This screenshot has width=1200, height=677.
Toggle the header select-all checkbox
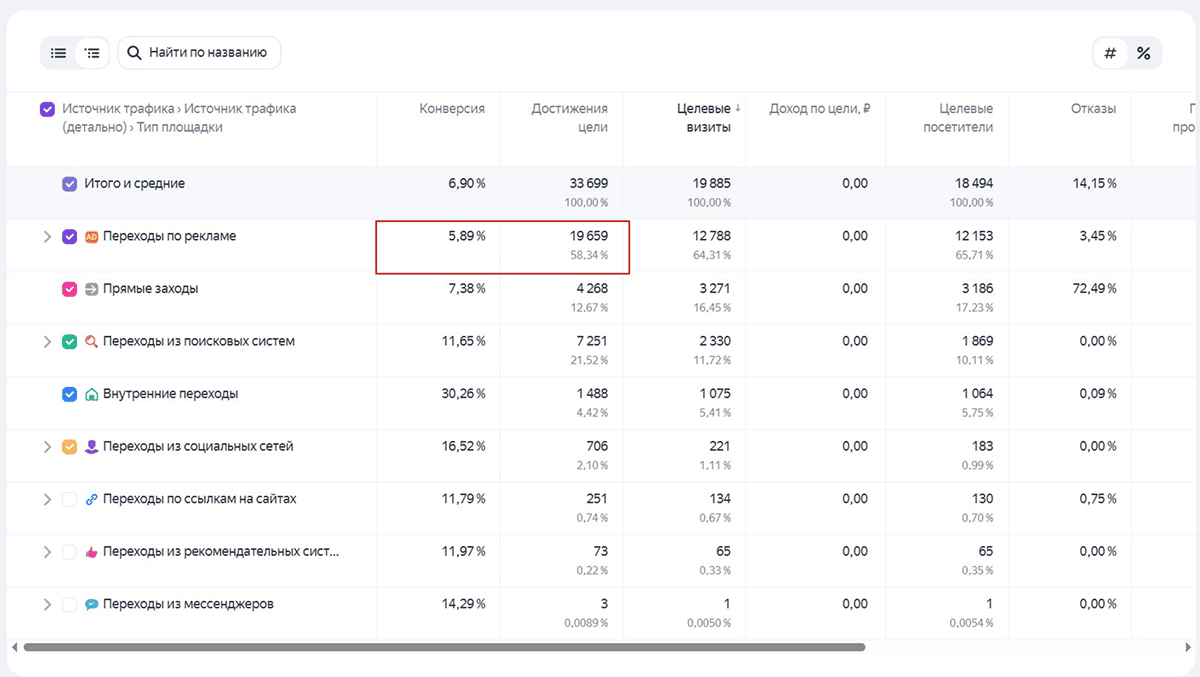pos(47,109)
